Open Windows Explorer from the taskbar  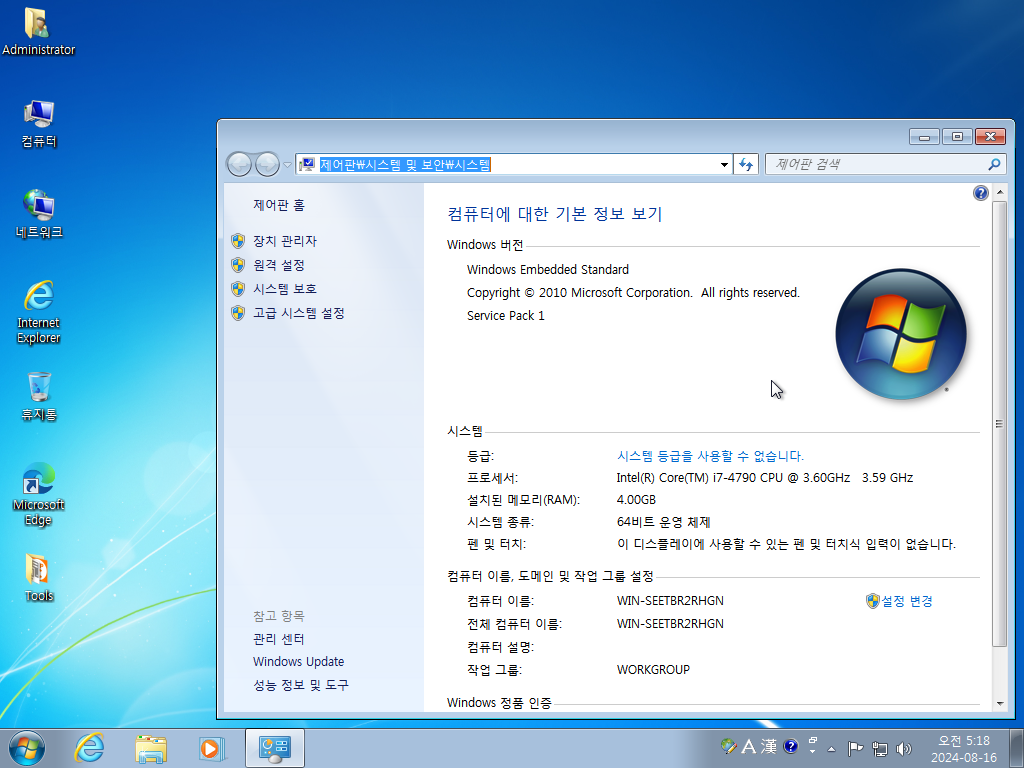pos(151,748)
